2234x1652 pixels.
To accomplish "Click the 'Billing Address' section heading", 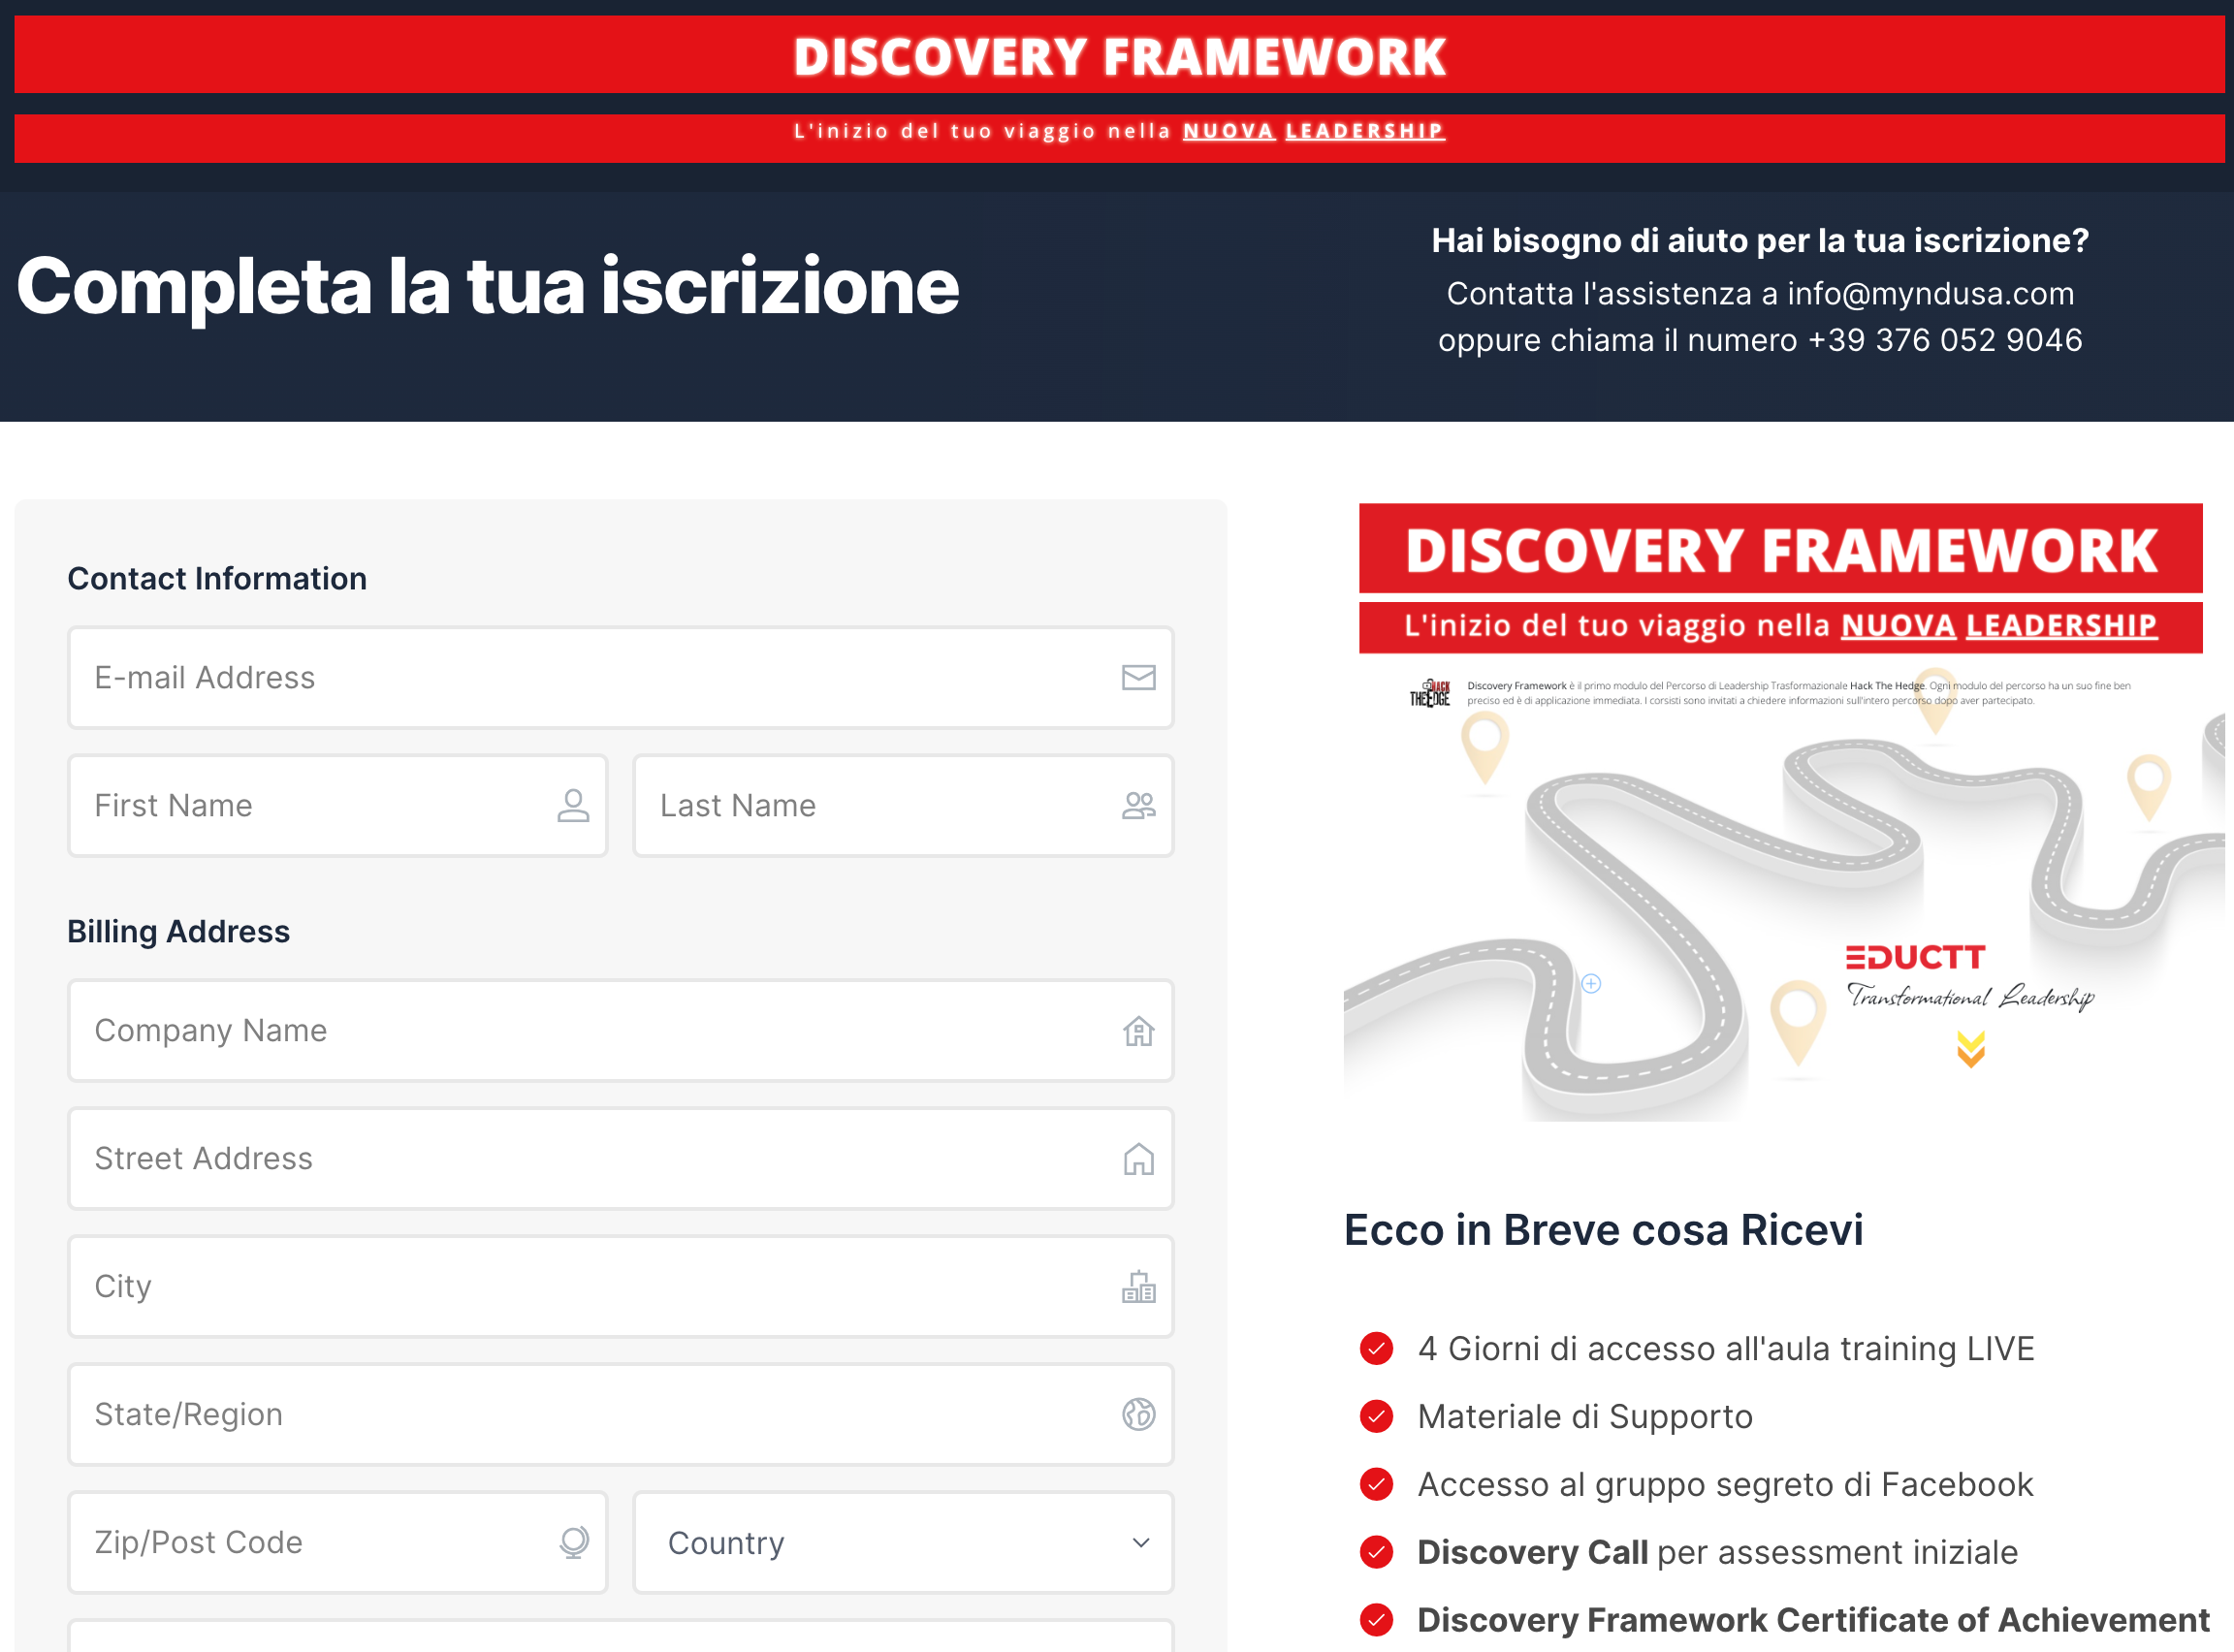I will point(178,932).
